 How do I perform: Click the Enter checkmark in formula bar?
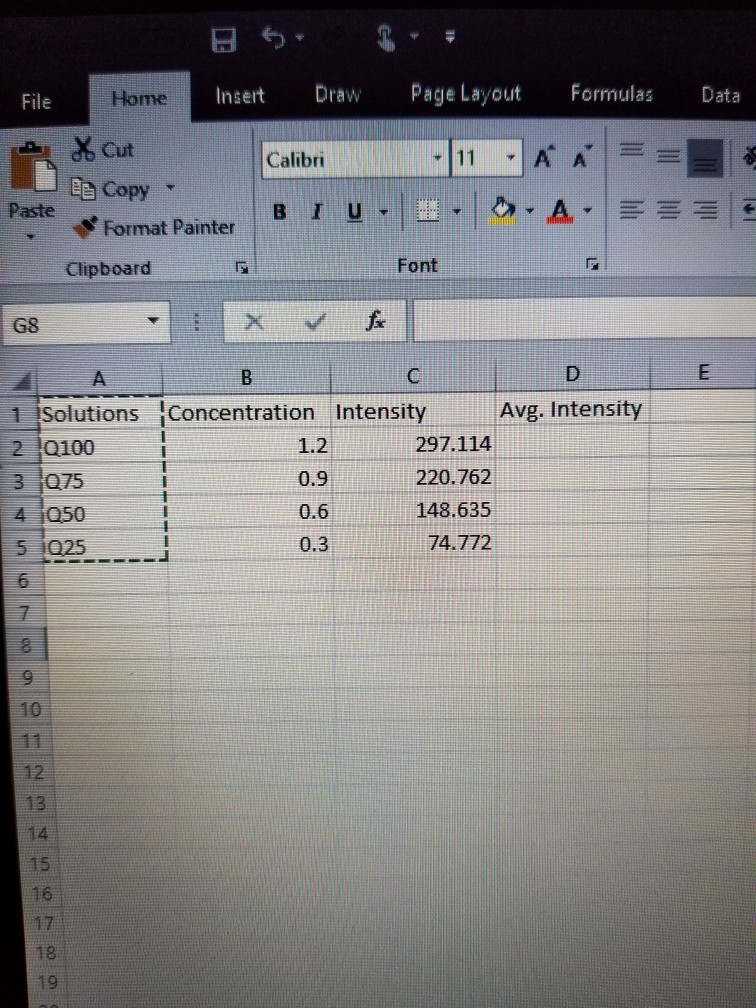tap(314, 321)
